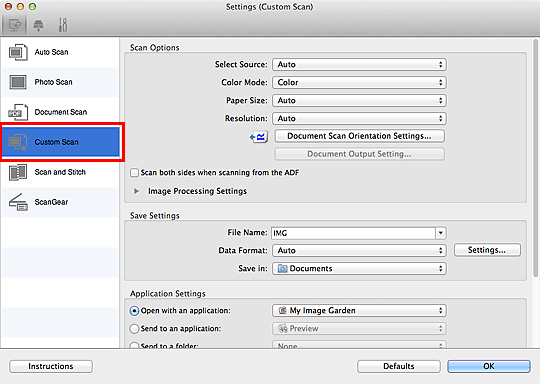Click the File Name input field

(353, 233)
